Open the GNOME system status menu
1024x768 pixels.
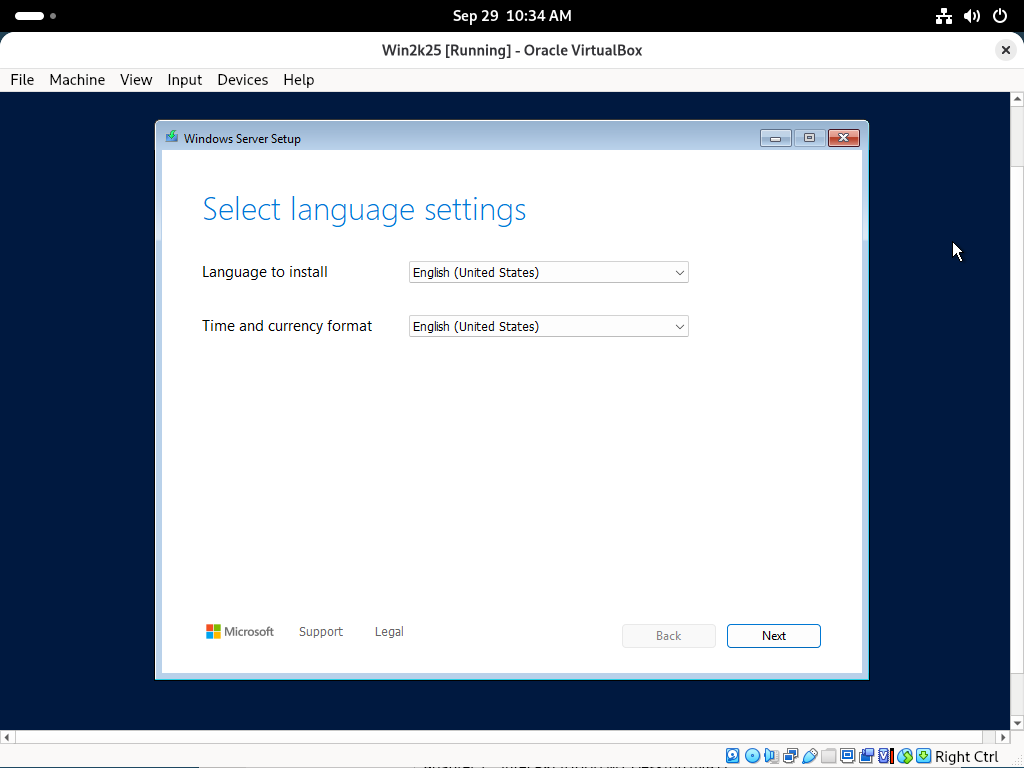[971, 16]
